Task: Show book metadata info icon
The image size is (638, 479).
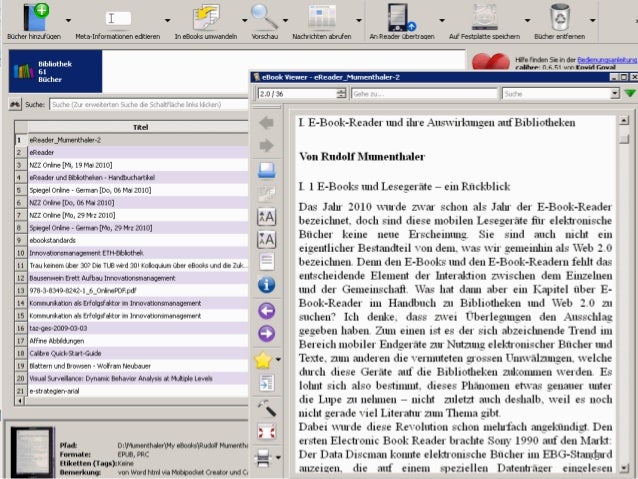Action: (x=267, y=285)
